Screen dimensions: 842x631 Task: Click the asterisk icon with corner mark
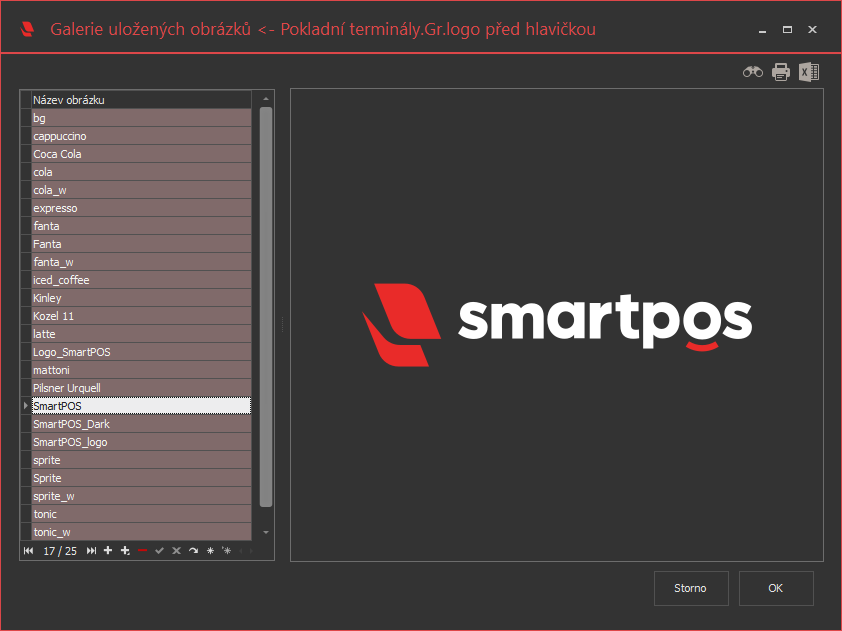pyautogui.click(x=227, y=550)
